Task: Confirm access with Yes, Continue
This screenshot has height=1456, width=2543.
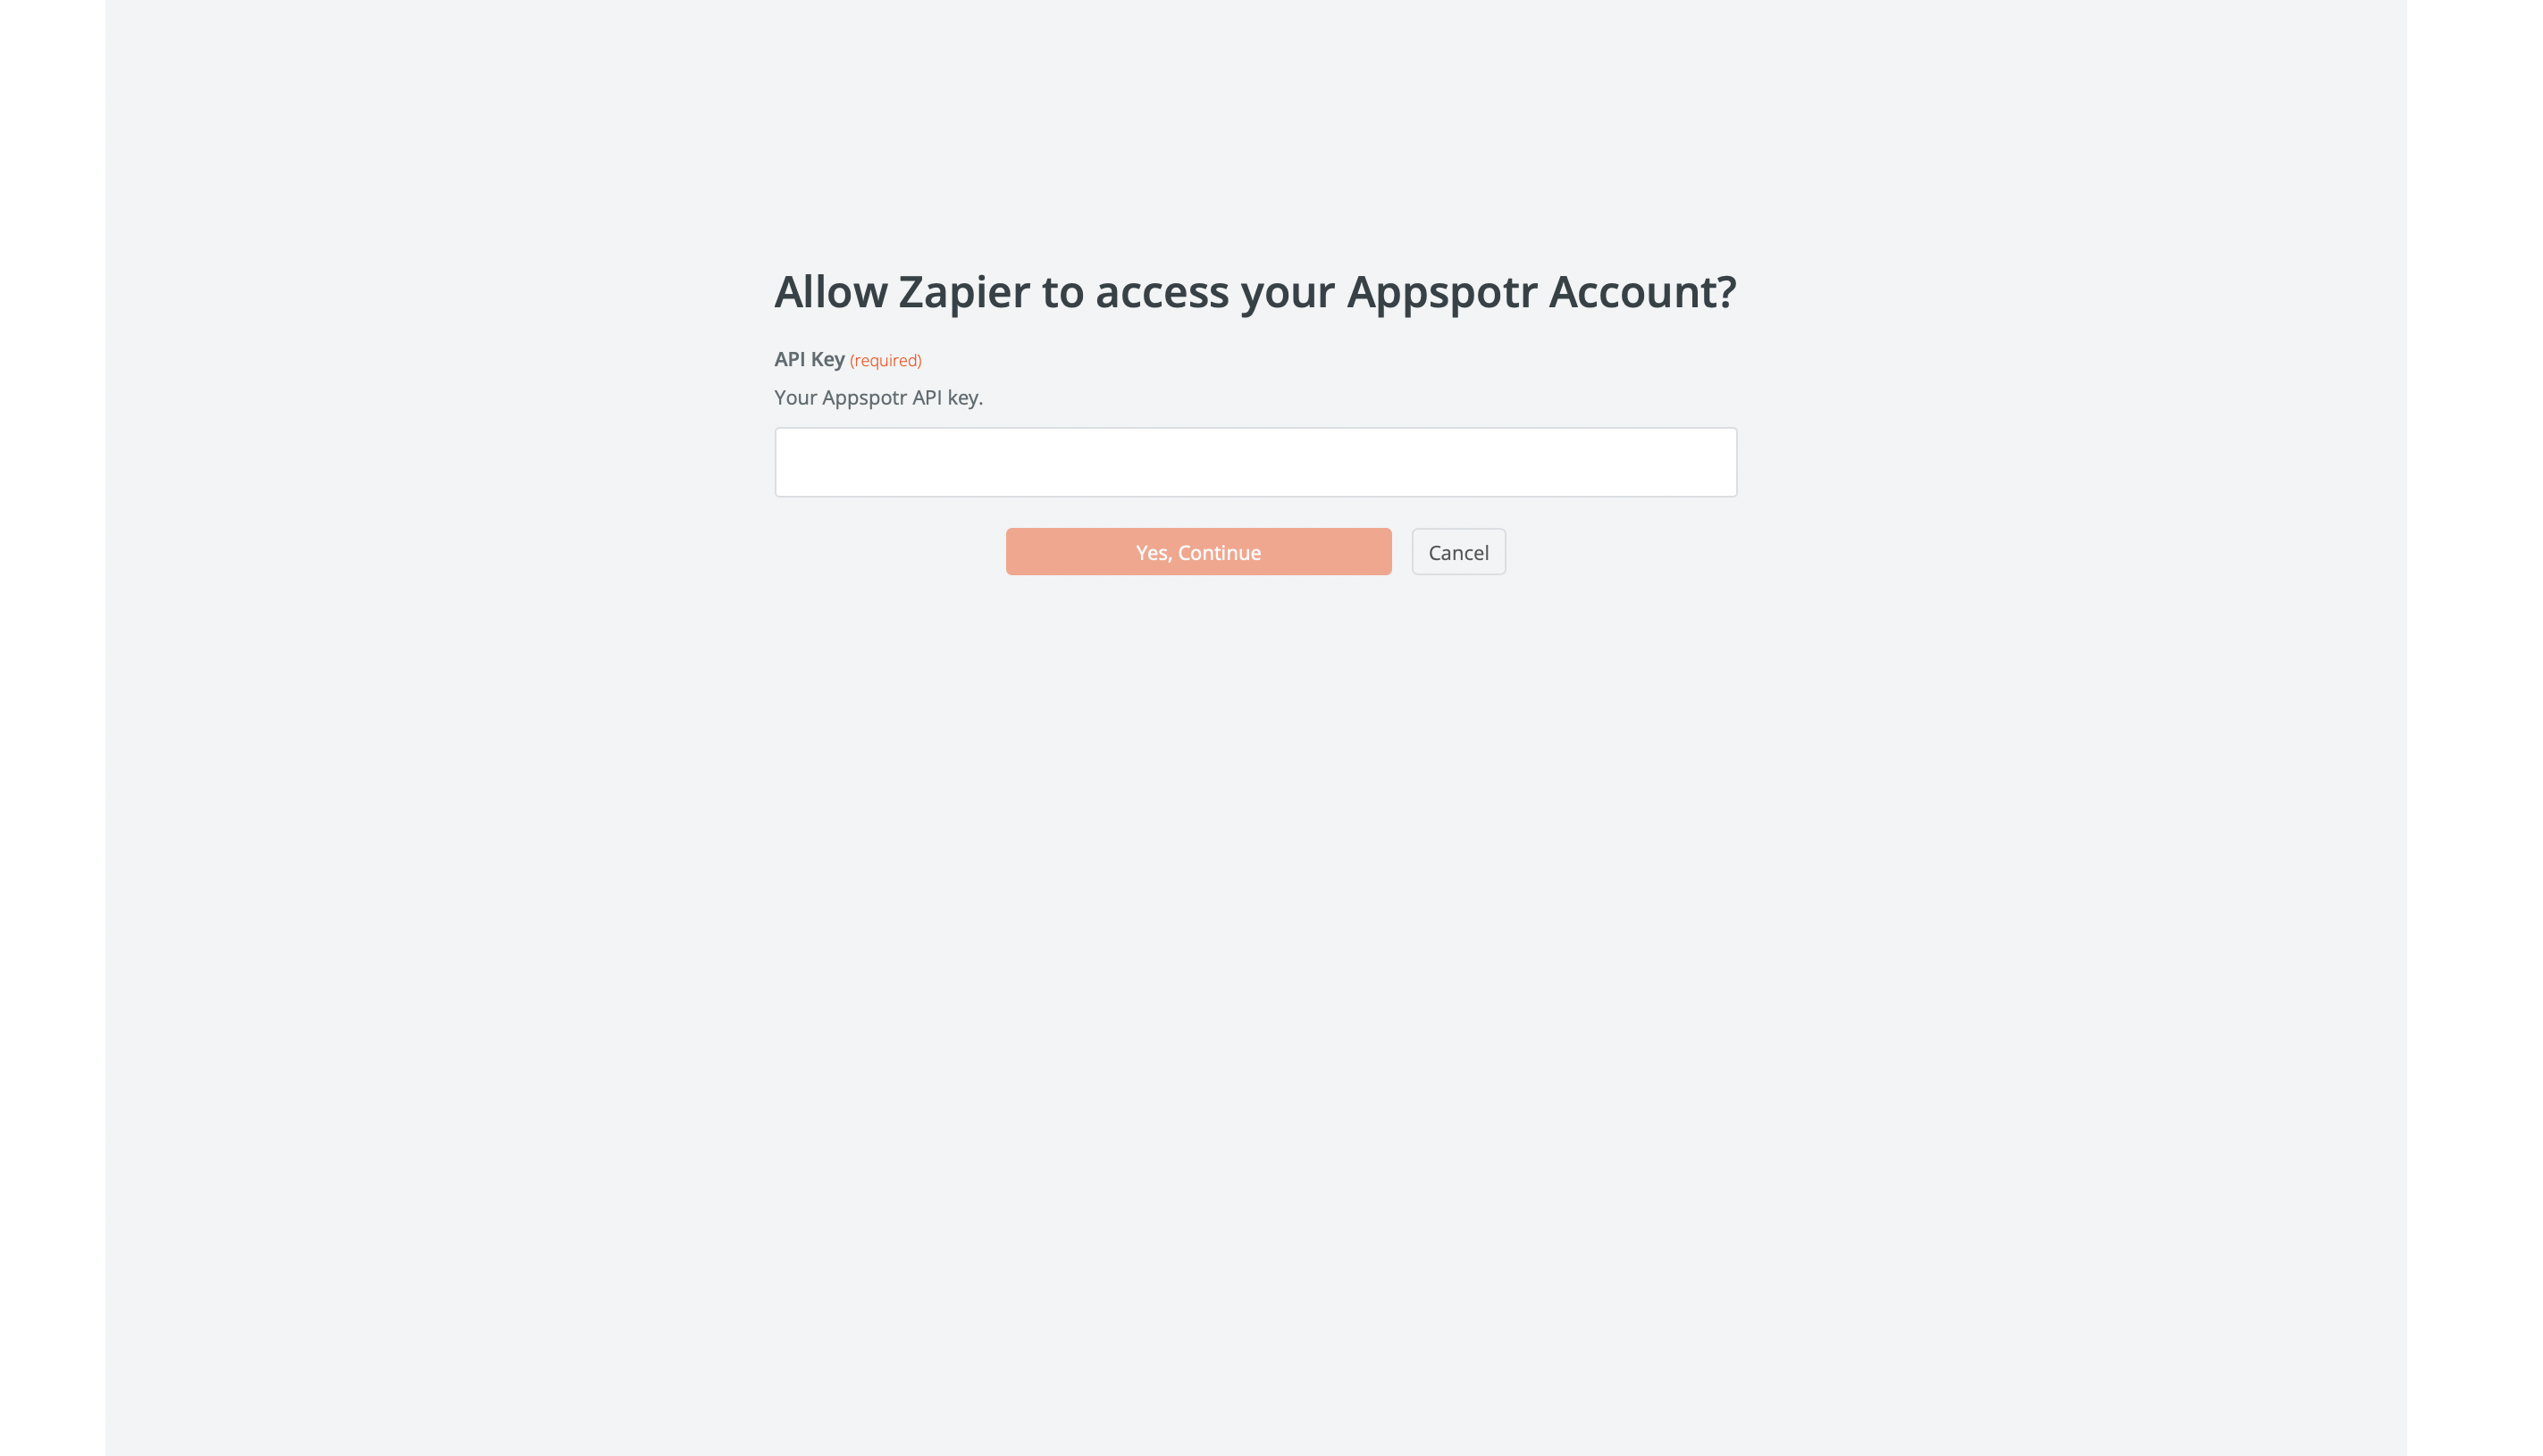Action: point(1198,552)
